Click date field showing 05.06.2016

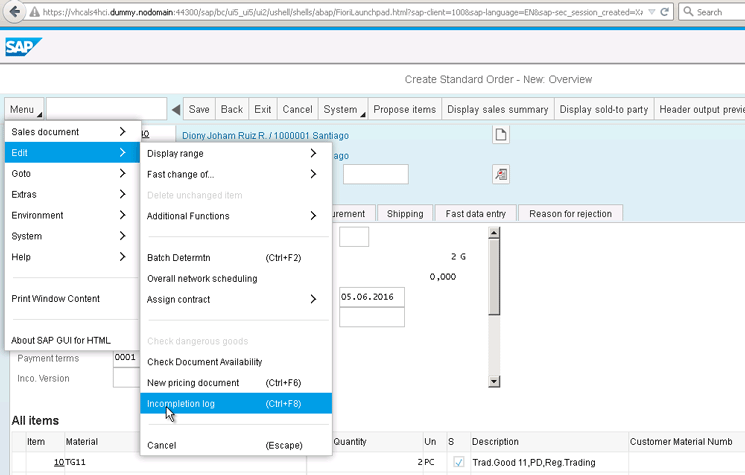coord(372,297)
